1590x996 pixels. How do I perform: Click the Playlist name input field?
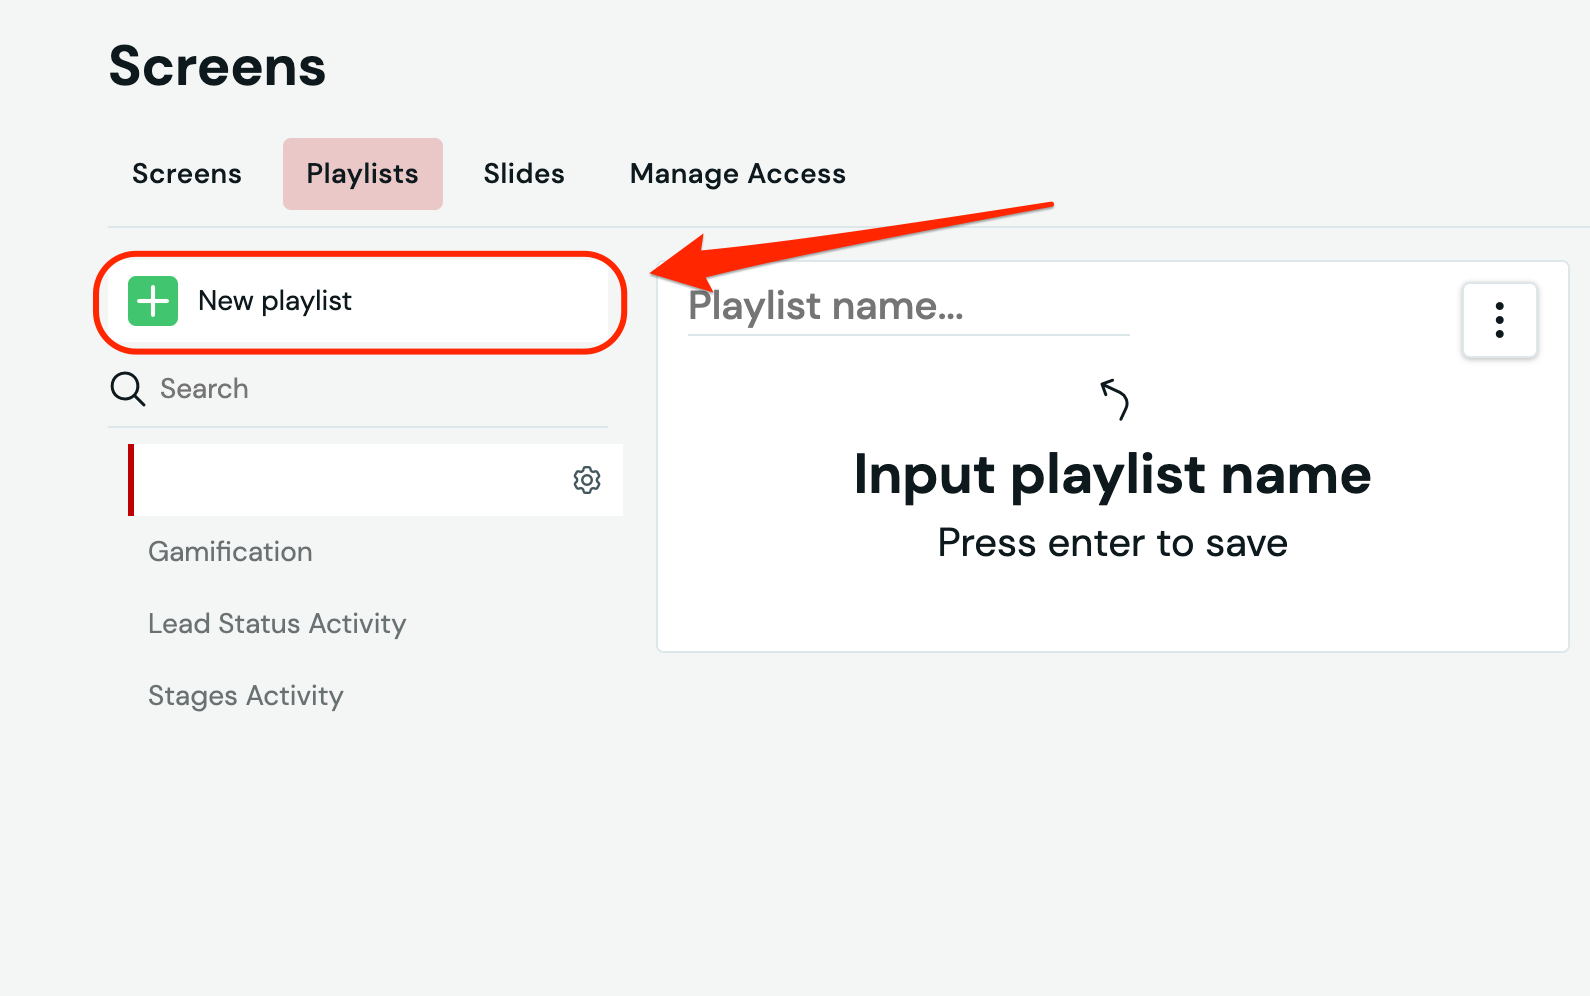coord(907,306)
